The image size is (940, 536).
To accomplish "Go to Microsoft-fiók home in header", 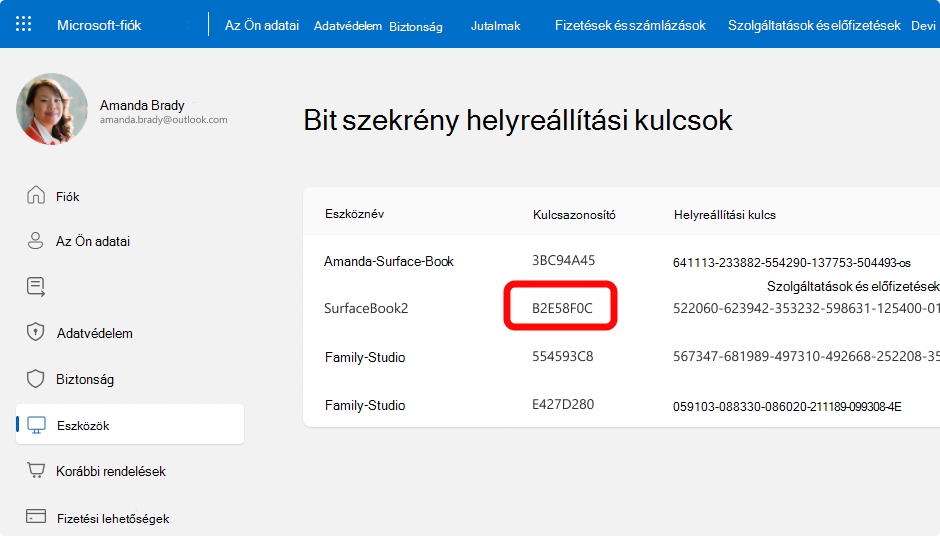I will [x=99, y=25].
